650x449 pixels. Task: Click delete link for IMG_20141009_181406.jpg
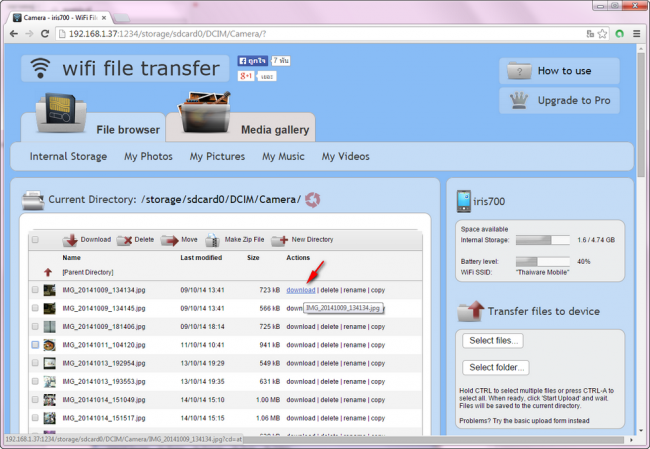coord(330,326)
